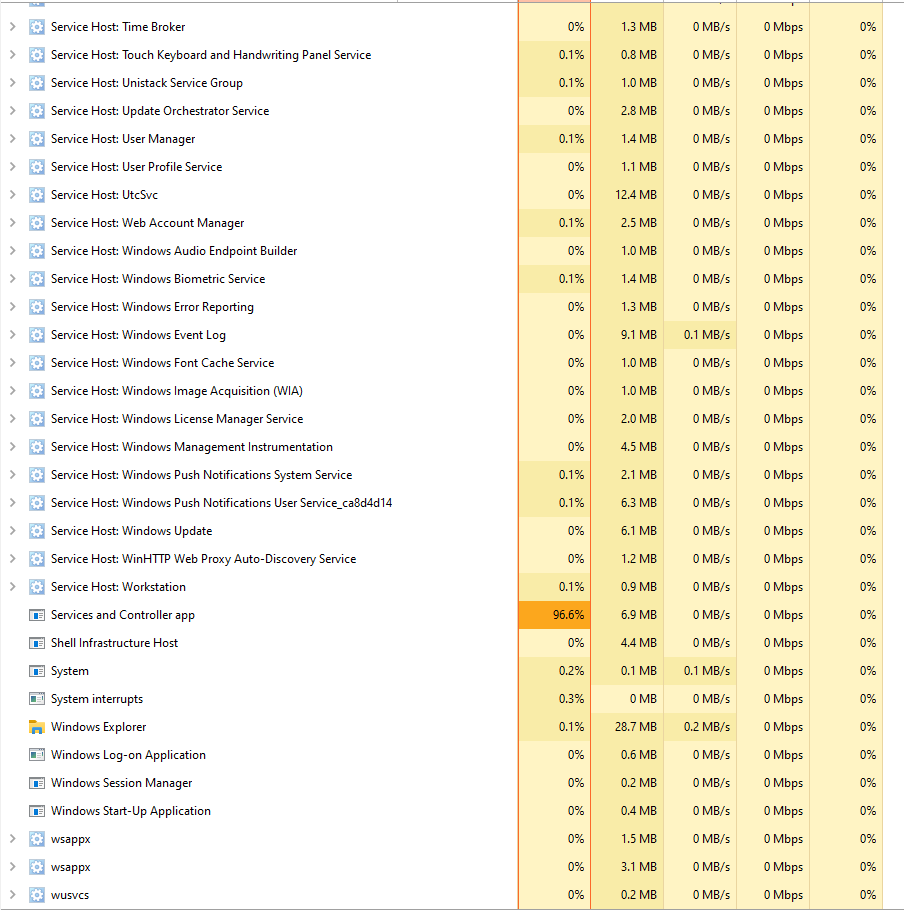The image size is (904, 912).
Task: Select Service Host: Windows Font Cache Service text
Action: pos(162,363)
